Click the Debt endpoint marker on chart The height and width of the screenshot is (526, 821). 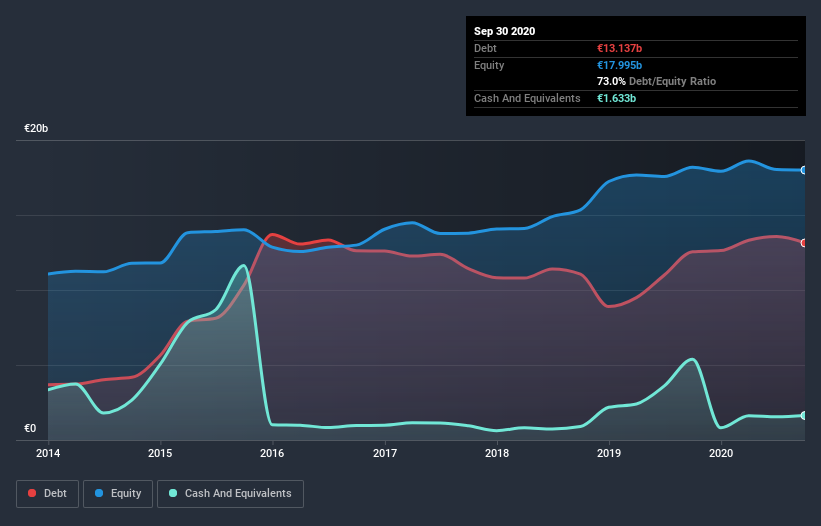click(804, 243)
